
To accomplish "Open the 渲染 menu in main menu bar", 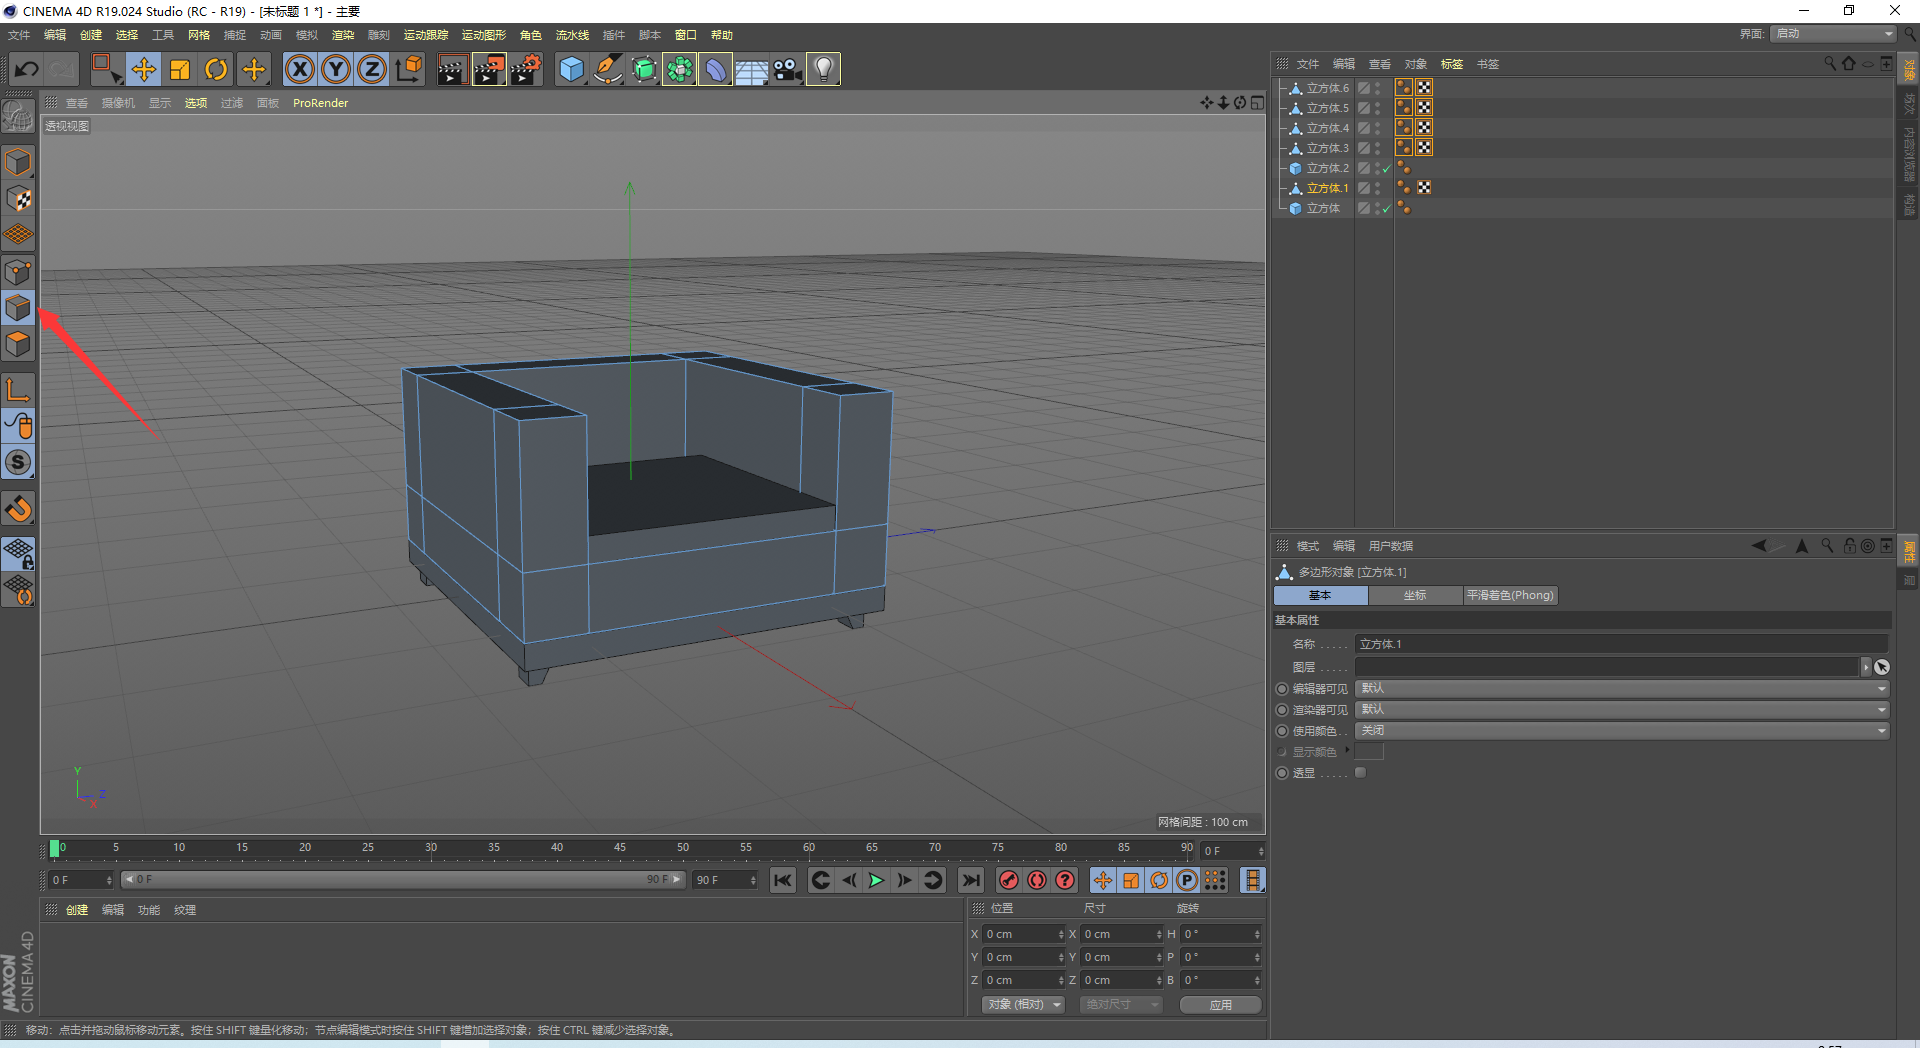I will click(x=343, y=35).
